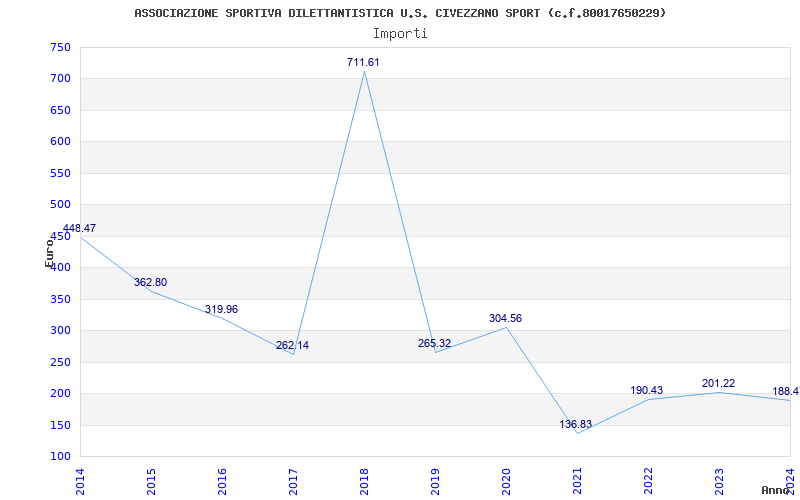Screen dimensions: 800x500
Task: Click the 'Euro' y-axis label
Action: [x=49, y=256]
